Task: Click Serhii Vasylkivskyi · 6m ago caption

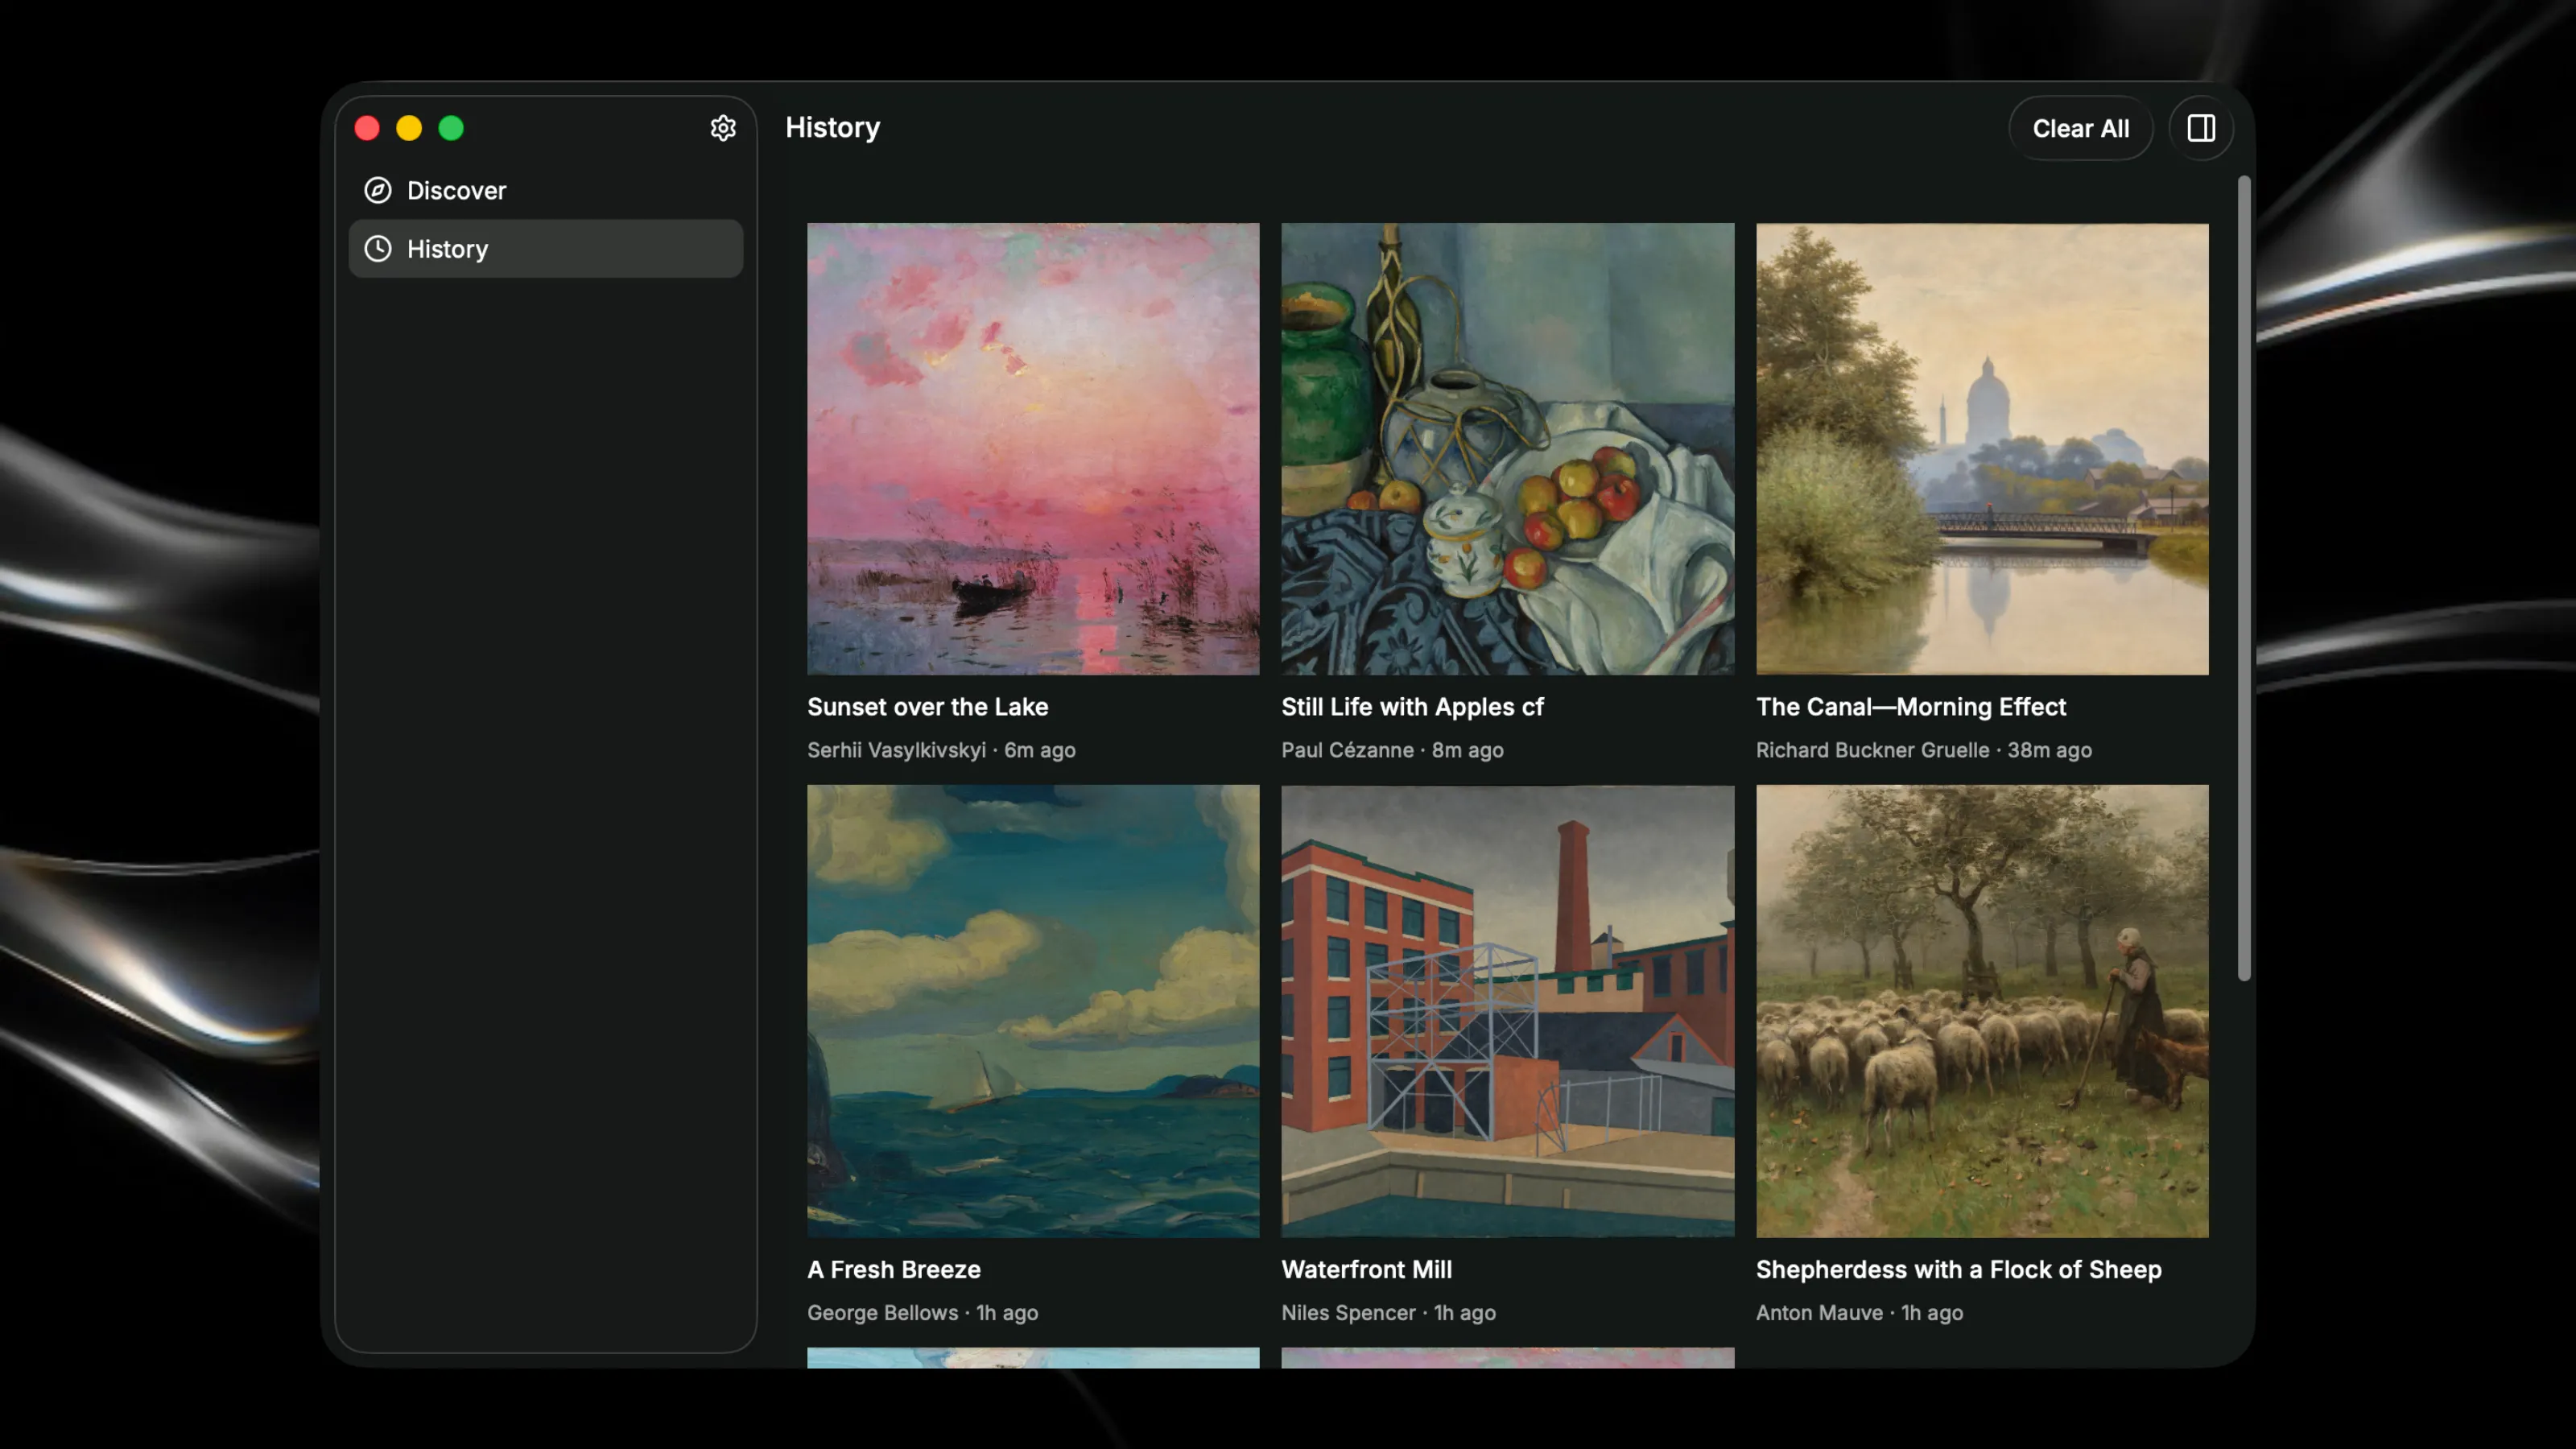Action: click(x=941, y=750)
